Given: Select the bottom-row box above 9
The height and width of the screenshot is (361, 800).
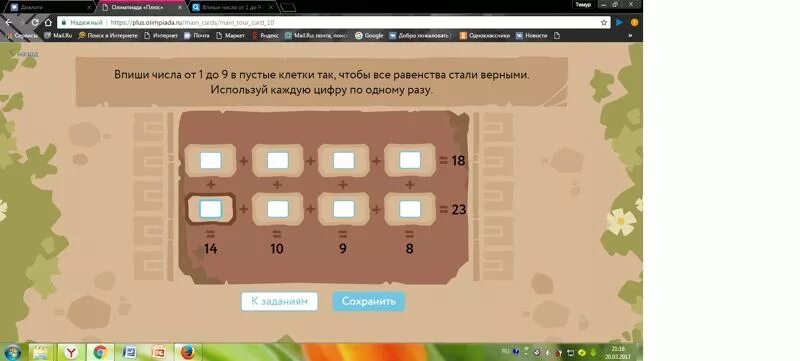Looking at the screenshot, I should (x=343, y=209).
